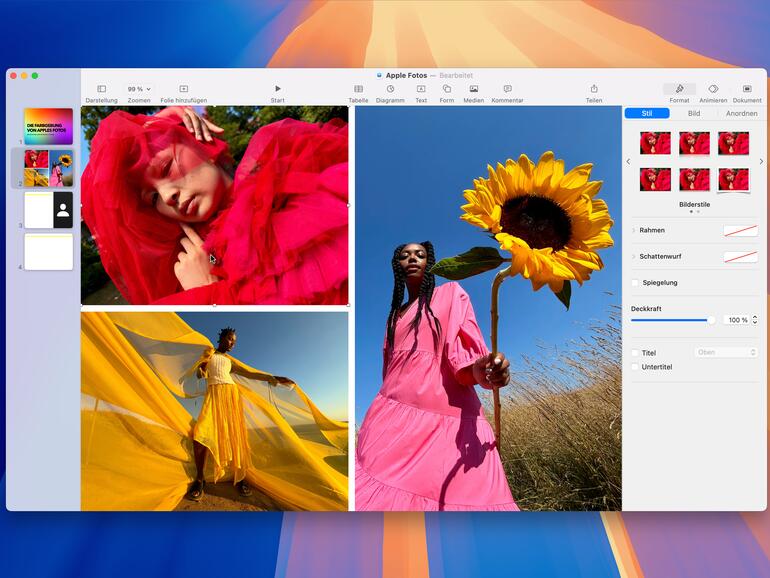Insert a table via Tabelle icon
The height and width of the screenshot is (578, 770).
click(x=358, y=89)
